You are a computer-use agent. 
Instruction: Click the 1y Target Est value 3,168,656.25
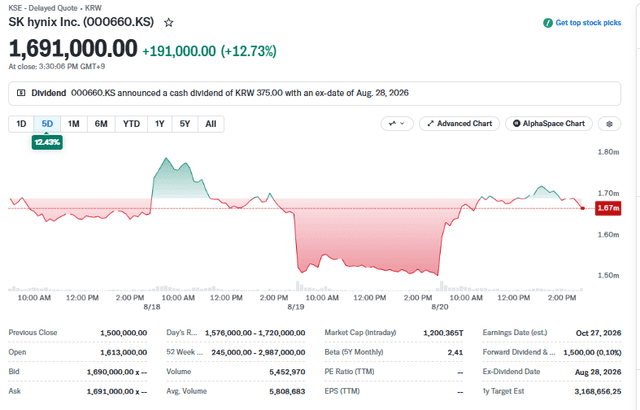[x=598, y=392]
